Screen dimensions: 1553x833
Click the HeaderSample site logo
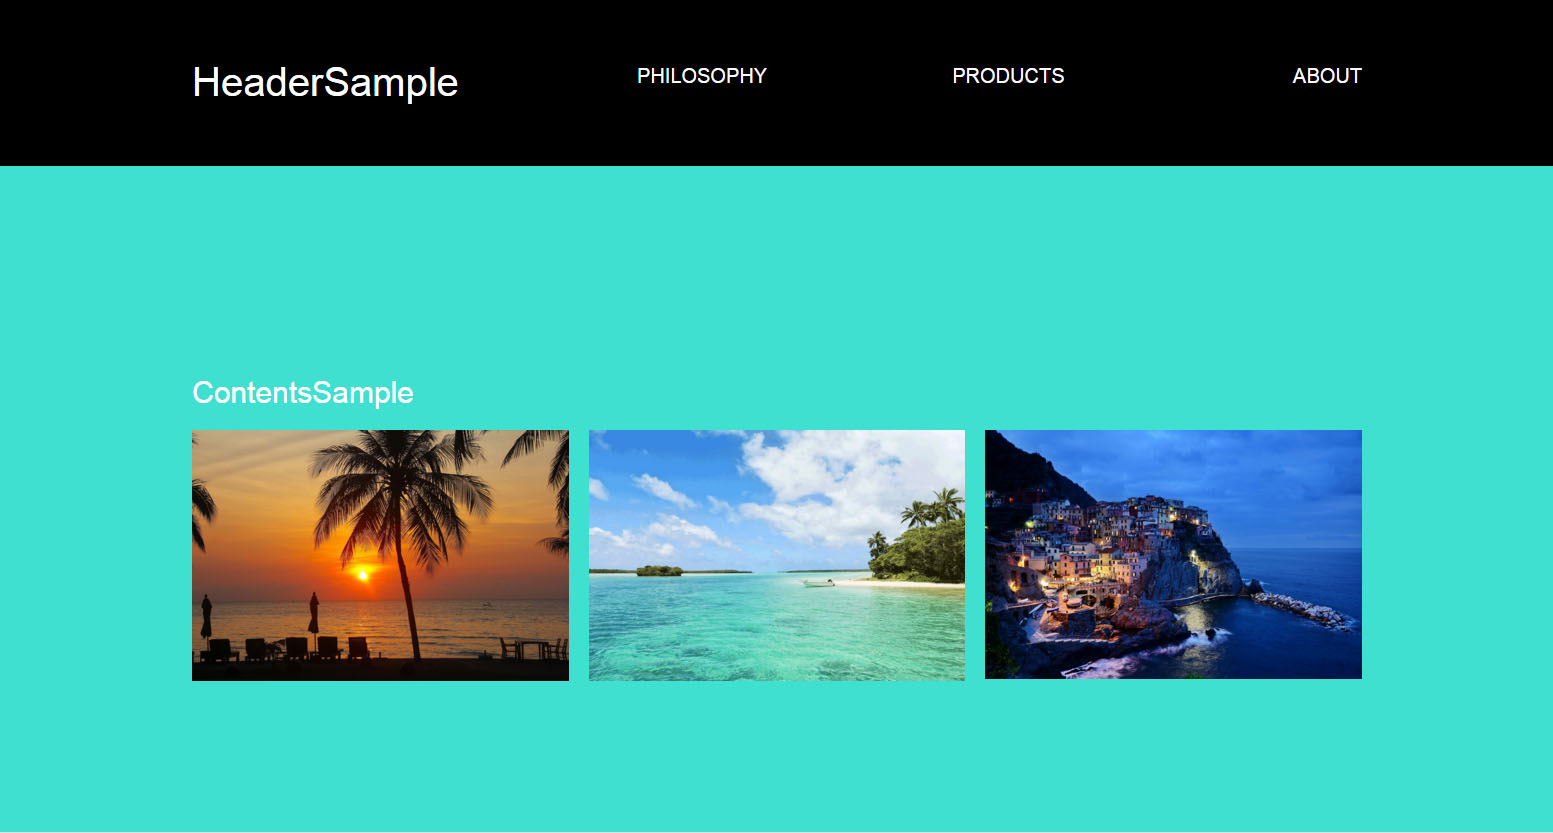click(325, 82)
